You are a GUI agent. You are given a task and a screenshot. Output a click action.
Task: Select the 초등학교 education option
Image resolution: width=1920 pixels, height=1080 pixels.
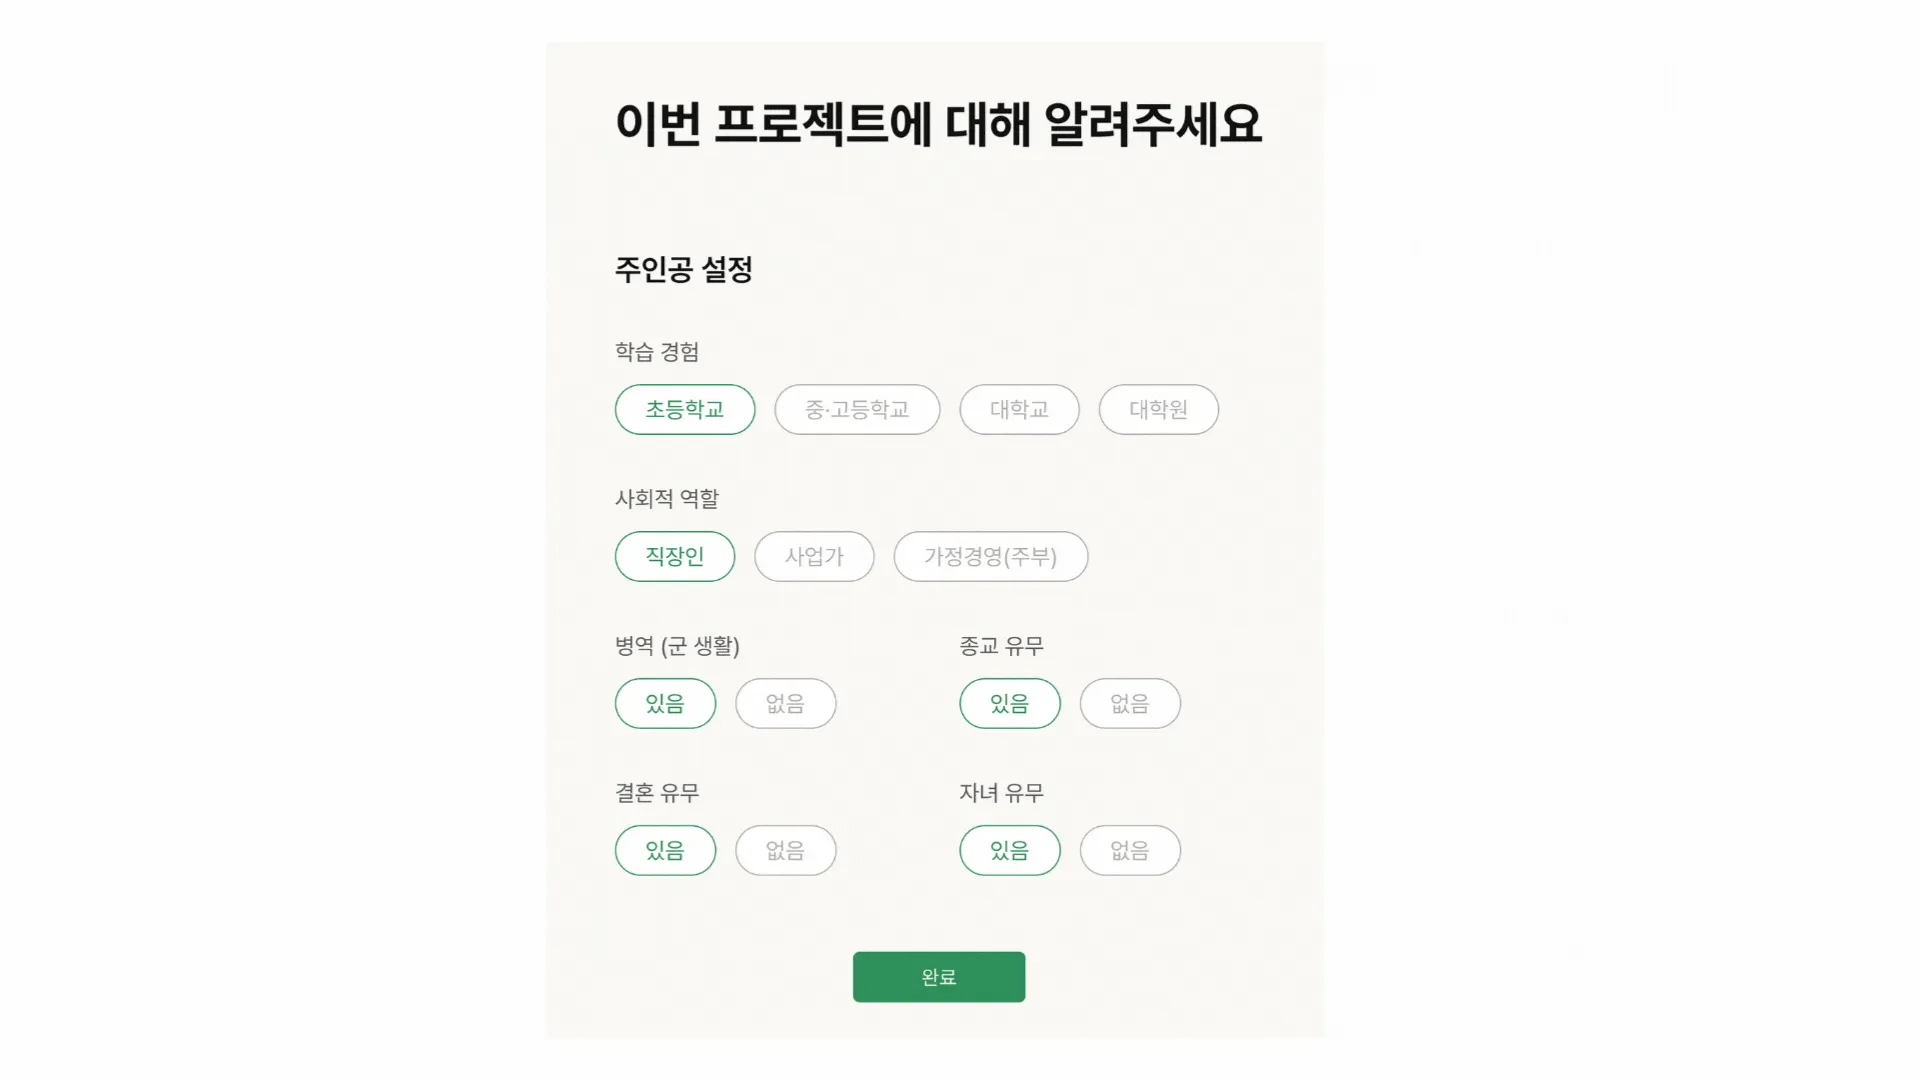tap(684, 409)
